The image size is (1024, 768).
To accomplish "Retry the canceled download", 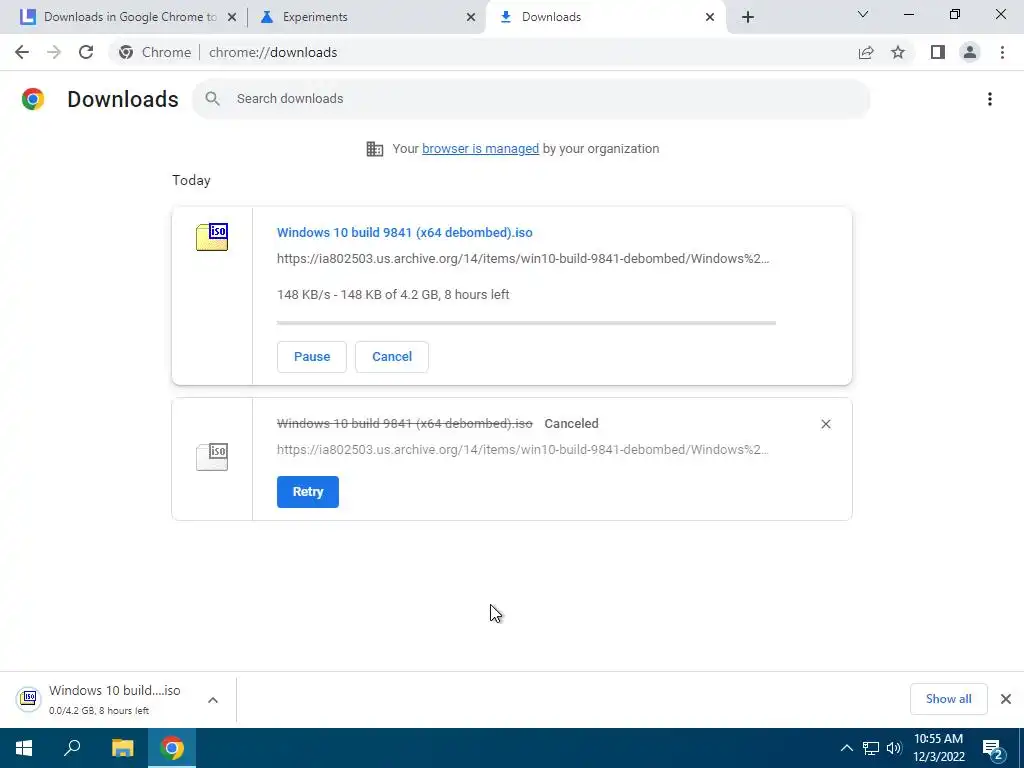I will pyautogui.click(x=308, y=492).
